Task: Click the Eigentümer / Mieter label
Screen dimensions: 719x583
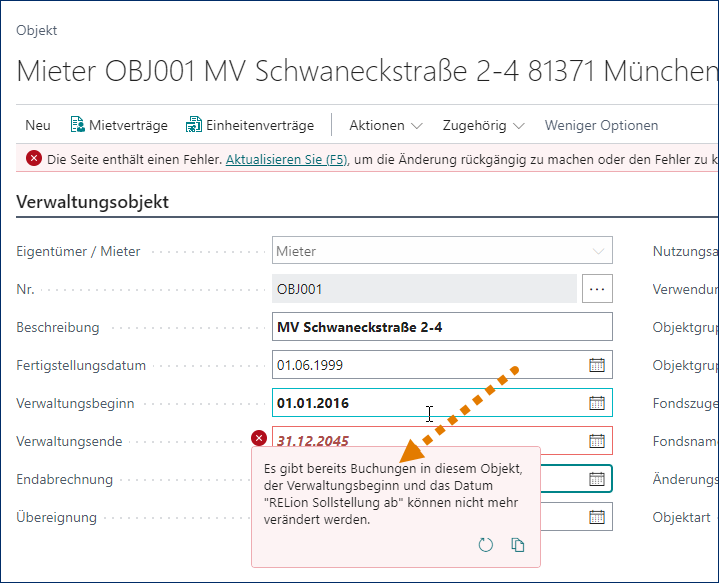Action: (x=78, y=251)
